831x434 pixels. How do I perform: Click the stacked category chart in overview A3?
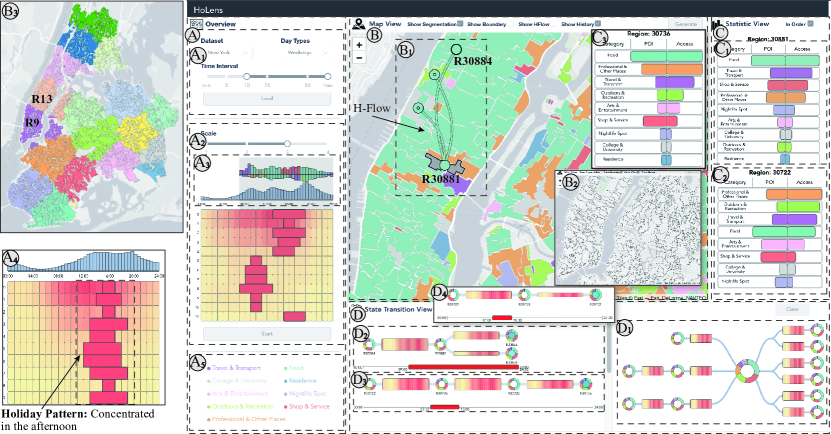point(286,173)
